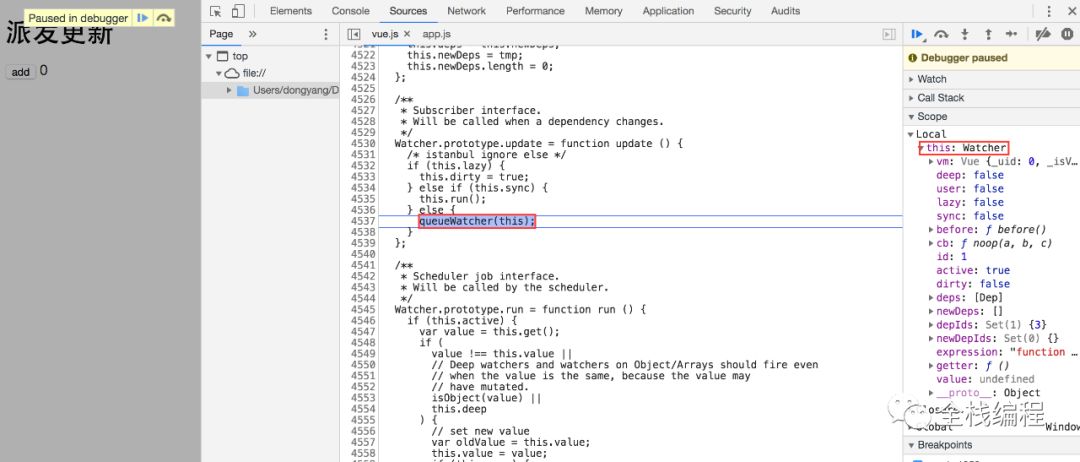
Task: Collapse the top frame tree node
Action: pos(209,56)
